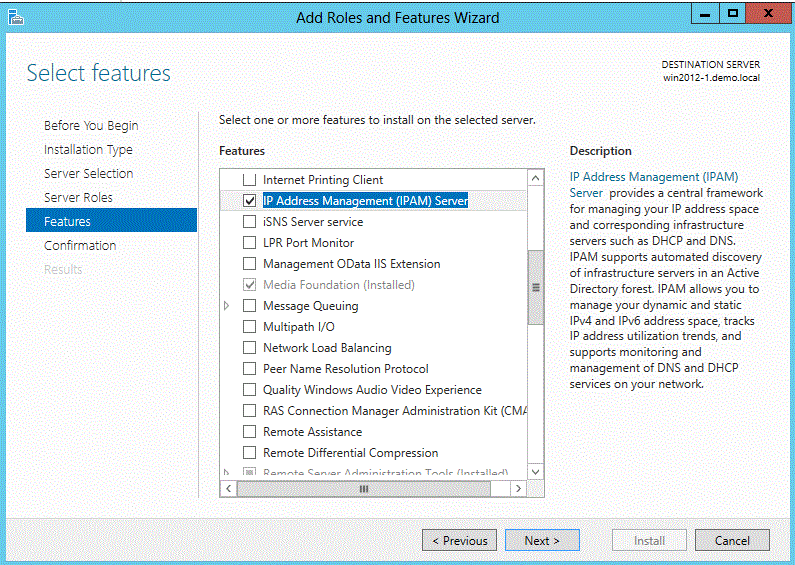Jump to Installation Type page
Image resolution: width=795 pixels, height=565 pixels.
(x=88, y=149)
